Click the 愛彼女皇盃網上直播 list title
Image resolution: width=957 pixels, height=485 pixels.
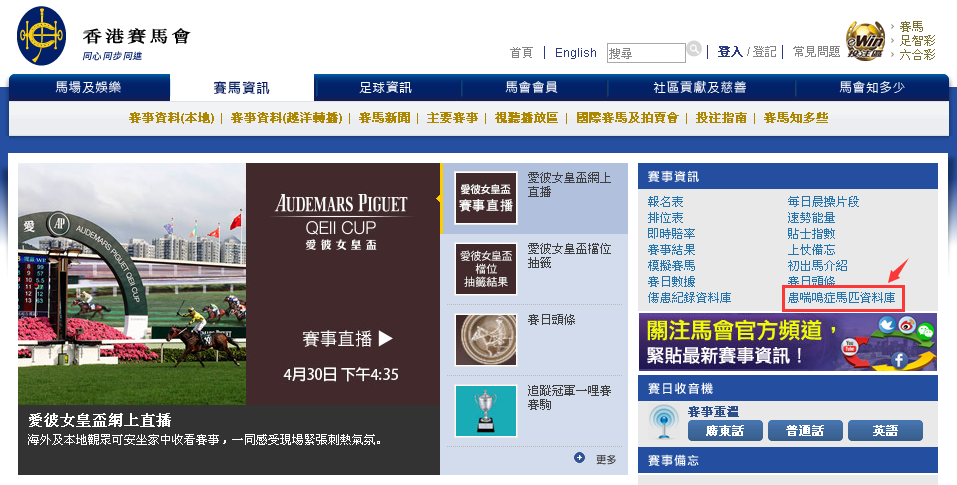(569, 184)
